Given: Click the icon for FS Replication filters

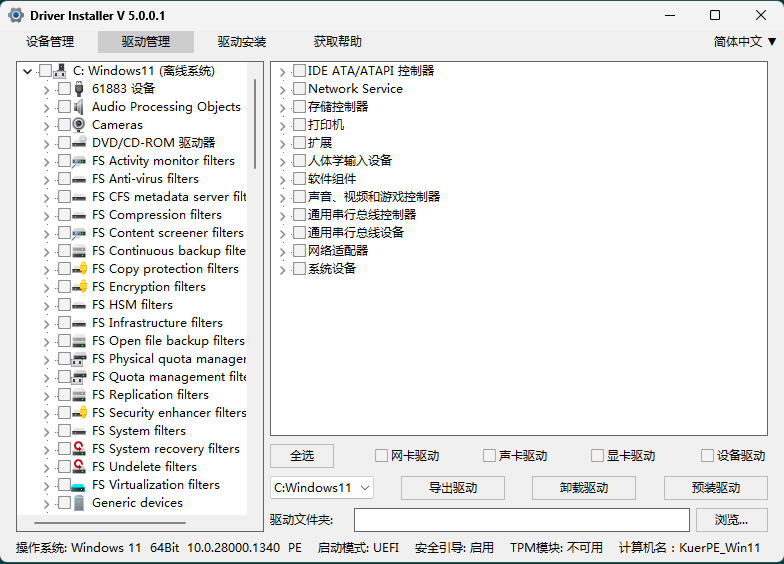Looking at the screenshot, I should 78,395.
